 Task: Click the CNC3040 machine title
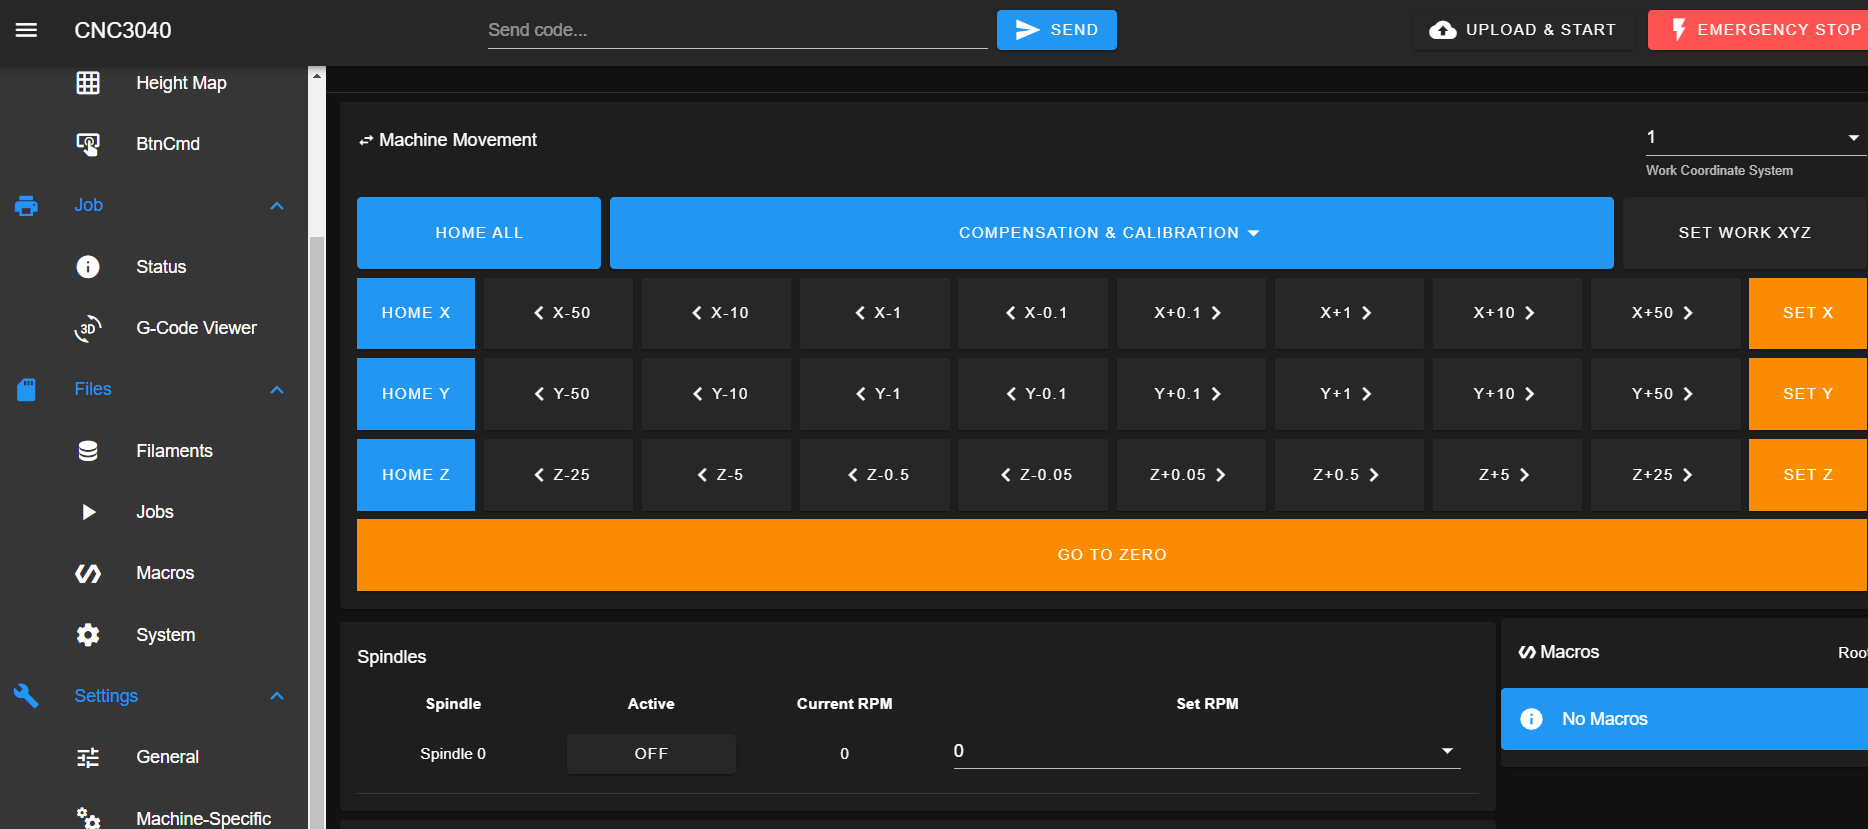pyautogui.click(x=123, y=30)
